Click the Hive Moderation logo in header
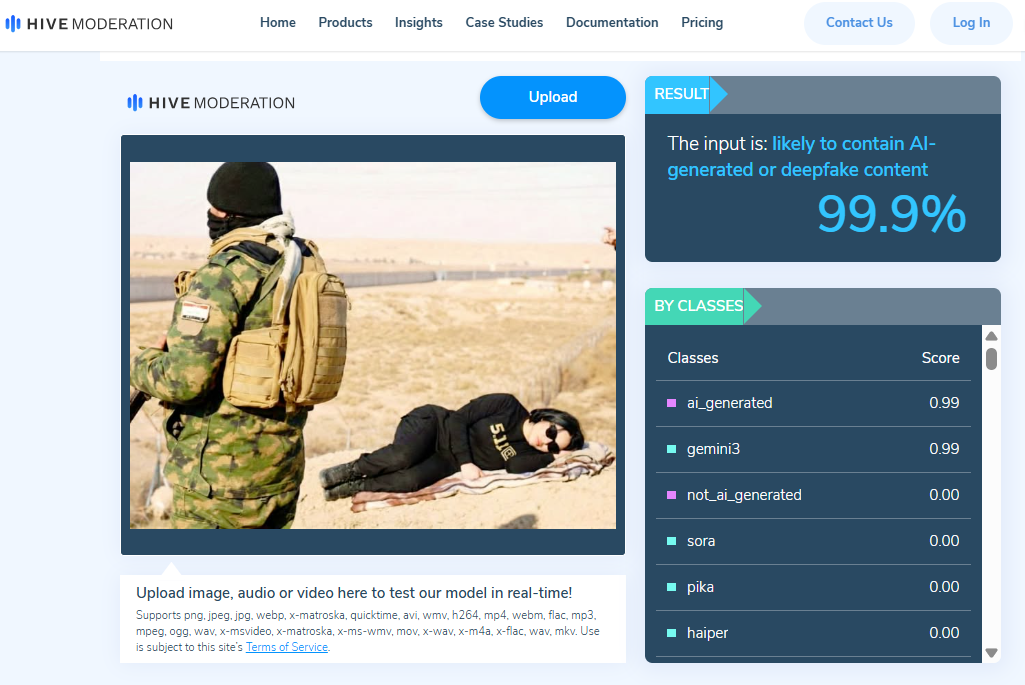Screen dimensions: 1025x685 tap(89, 23)
